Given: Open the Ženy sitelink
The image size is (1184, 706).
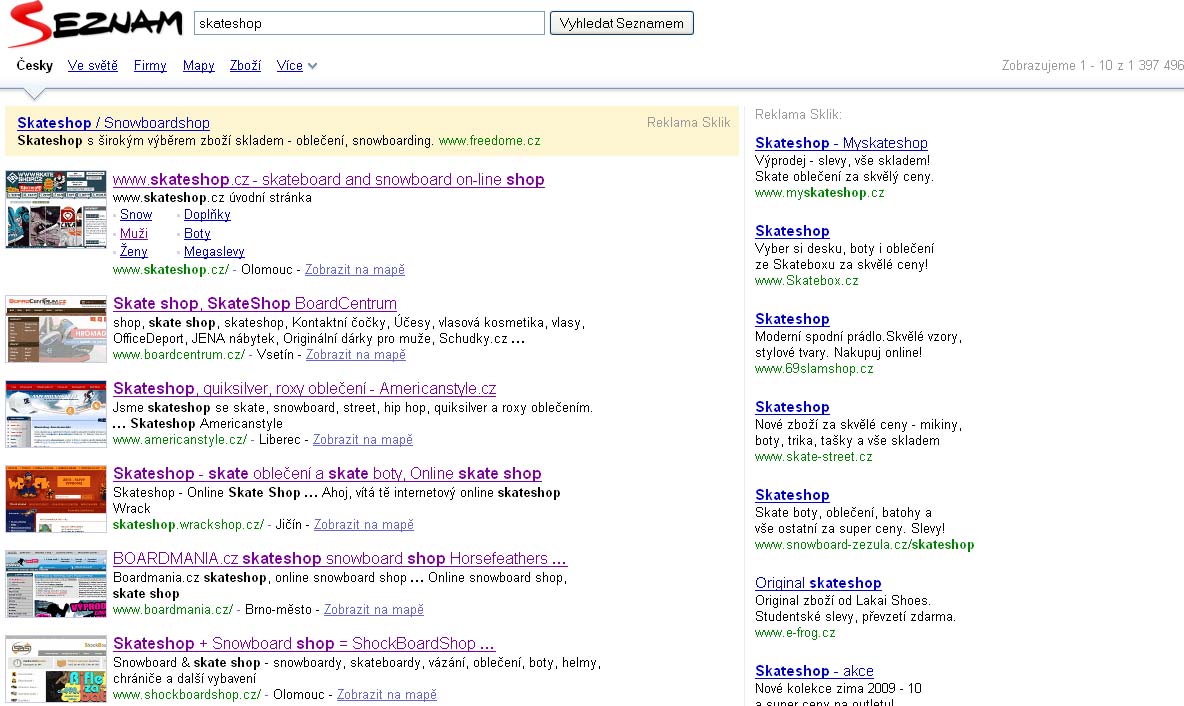Looking at the screenshot, I should click(x=134, y=251).
